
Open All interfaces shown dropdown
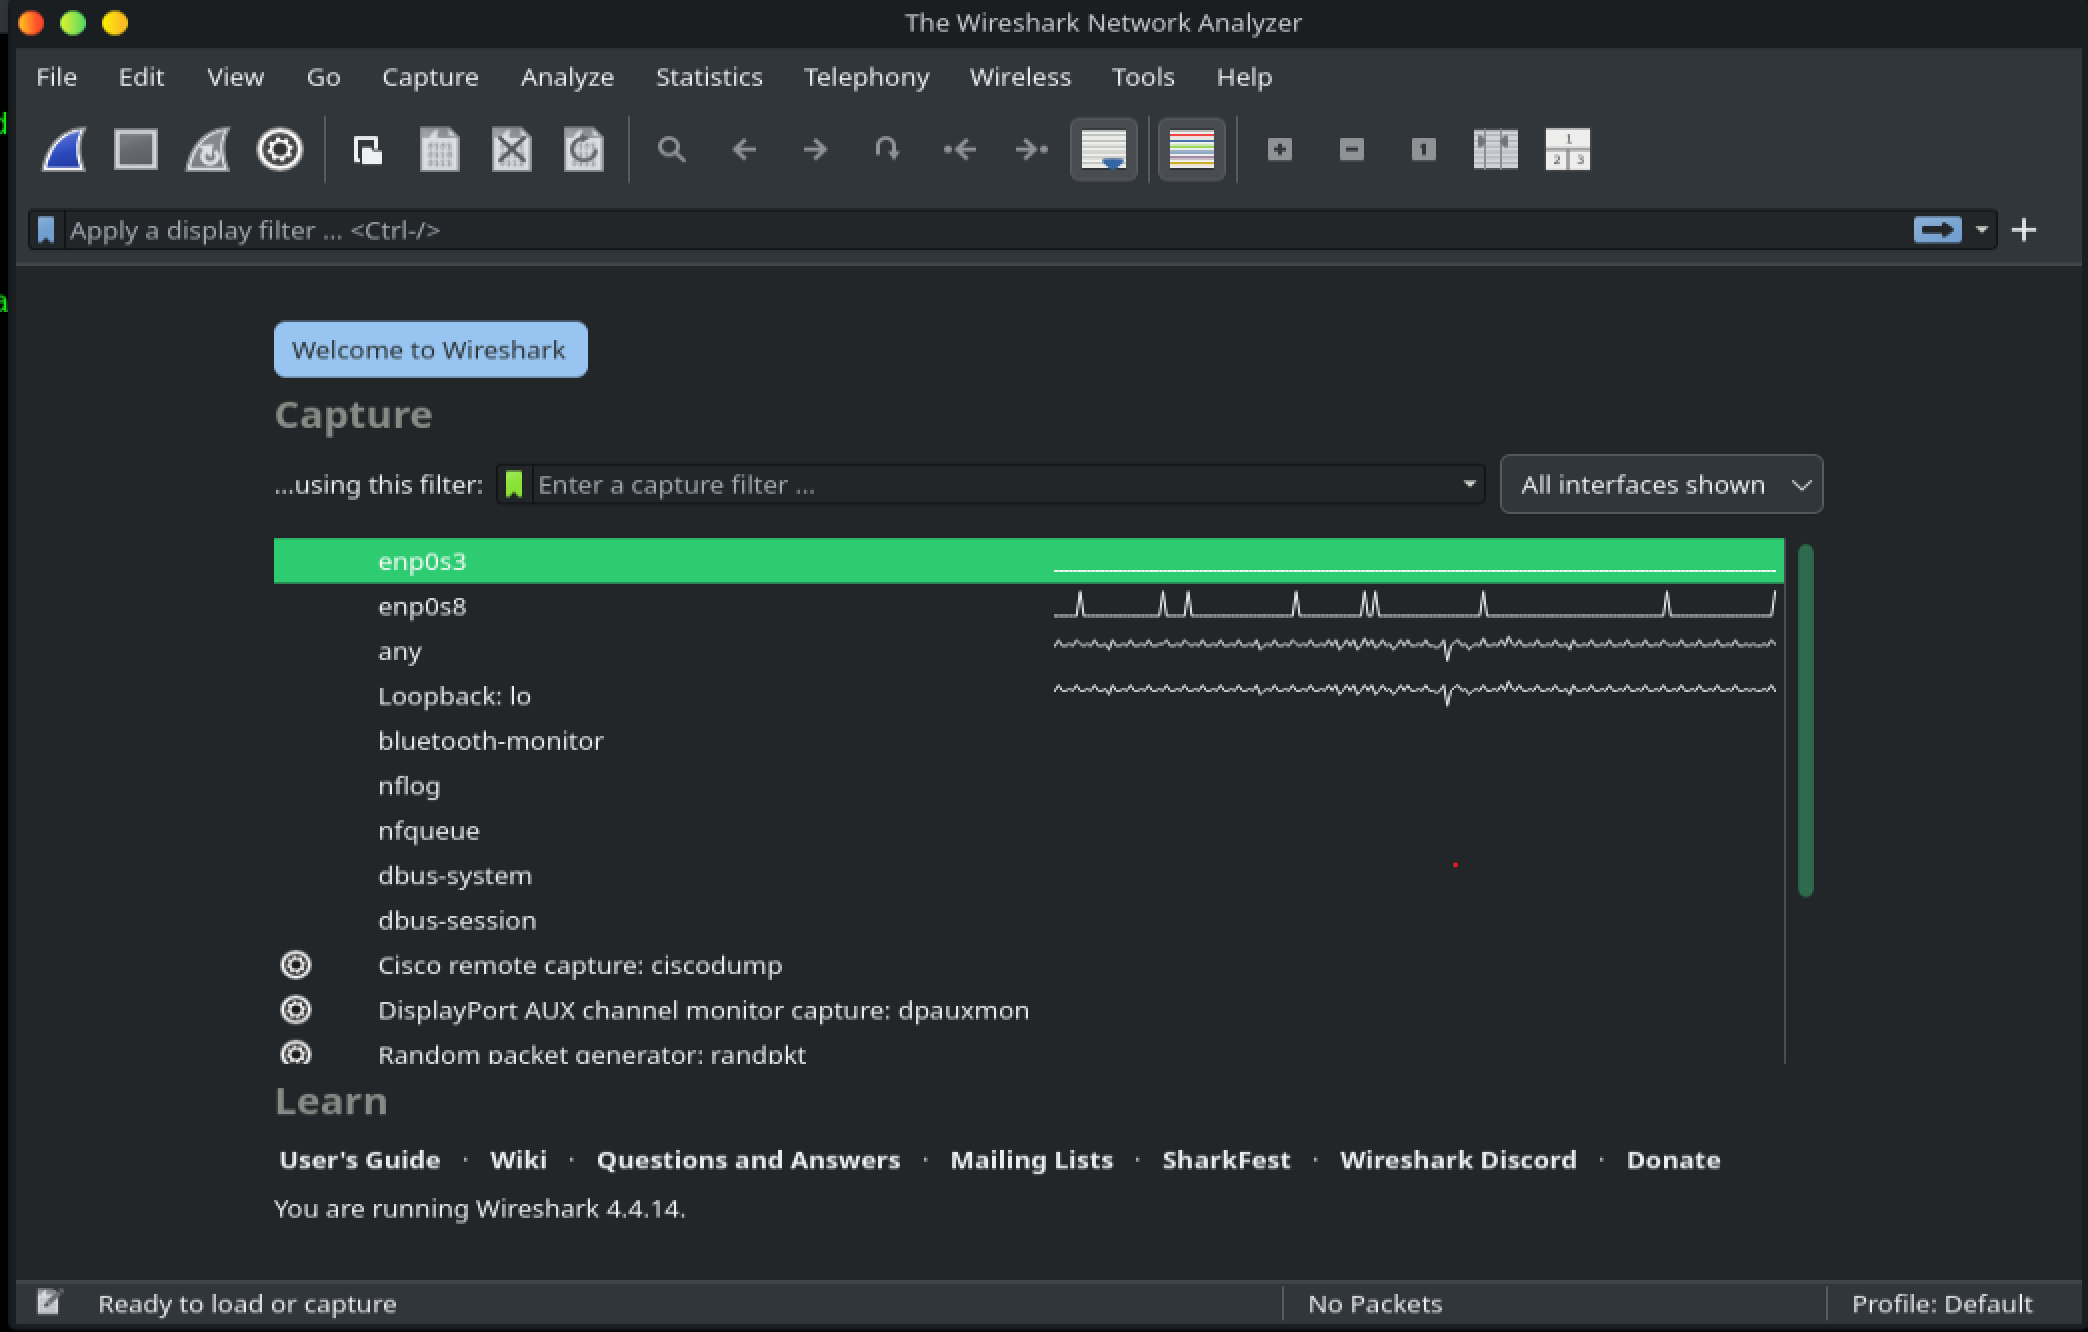[1661, 485]
